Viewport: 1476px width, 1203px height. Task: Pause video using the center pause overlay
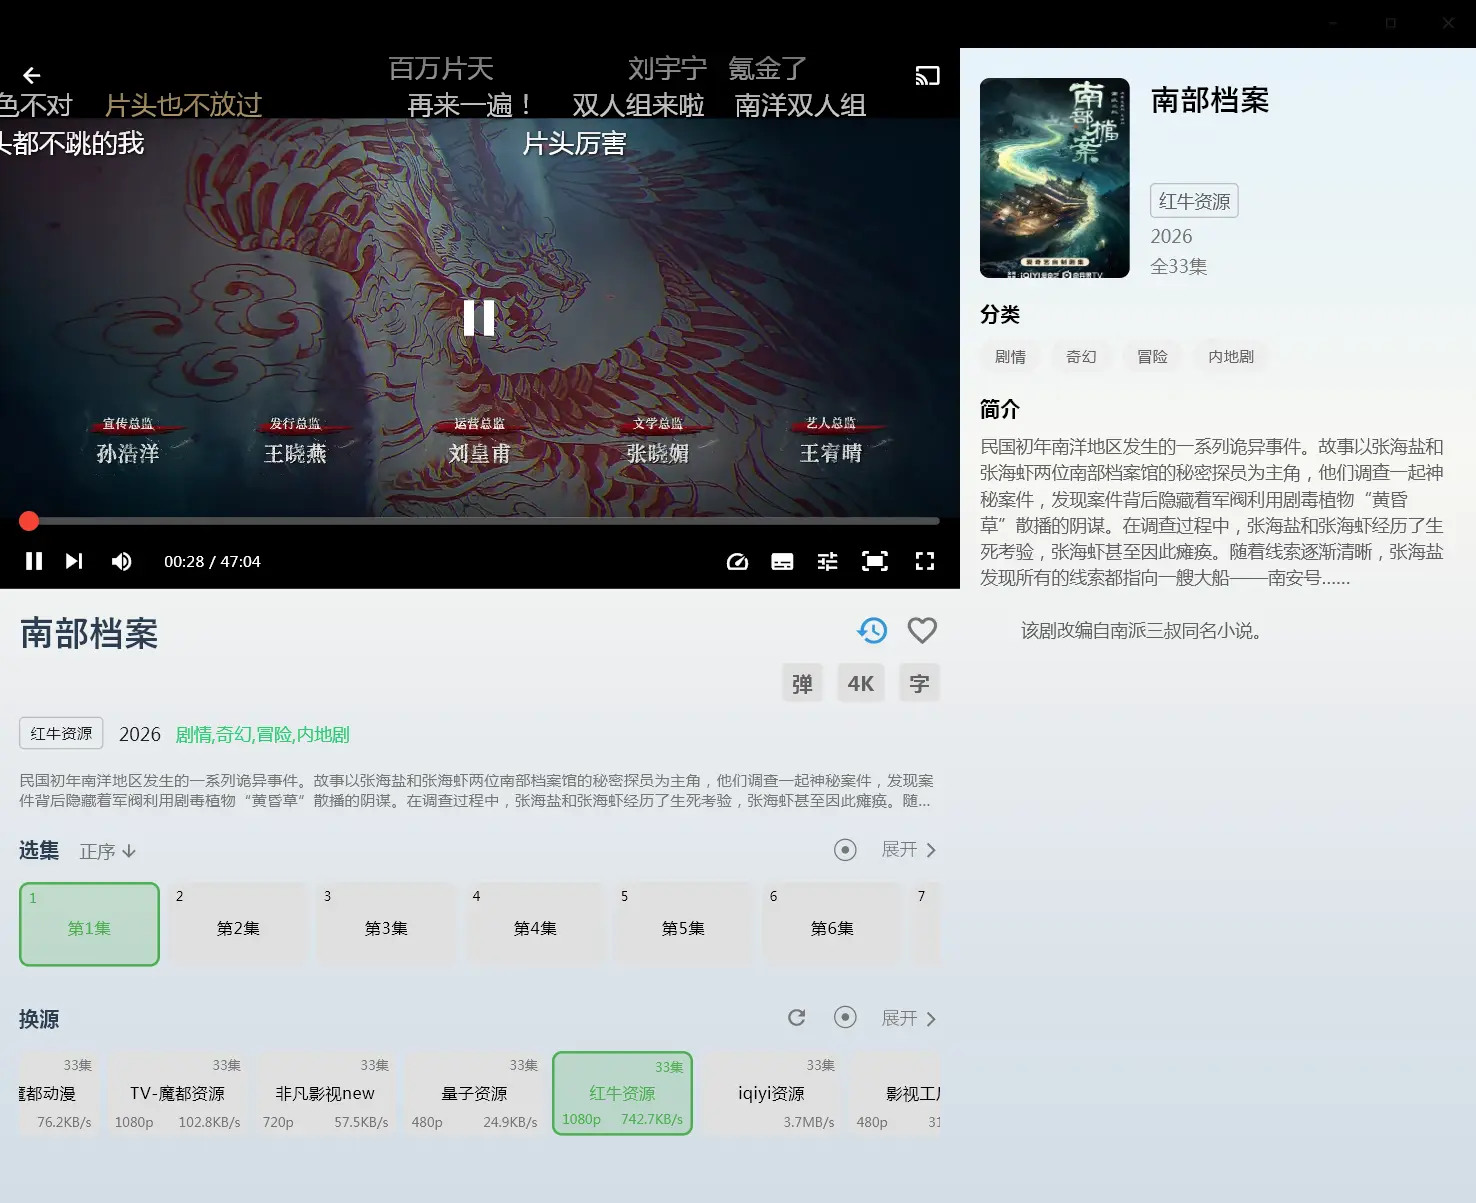[479, 318]
